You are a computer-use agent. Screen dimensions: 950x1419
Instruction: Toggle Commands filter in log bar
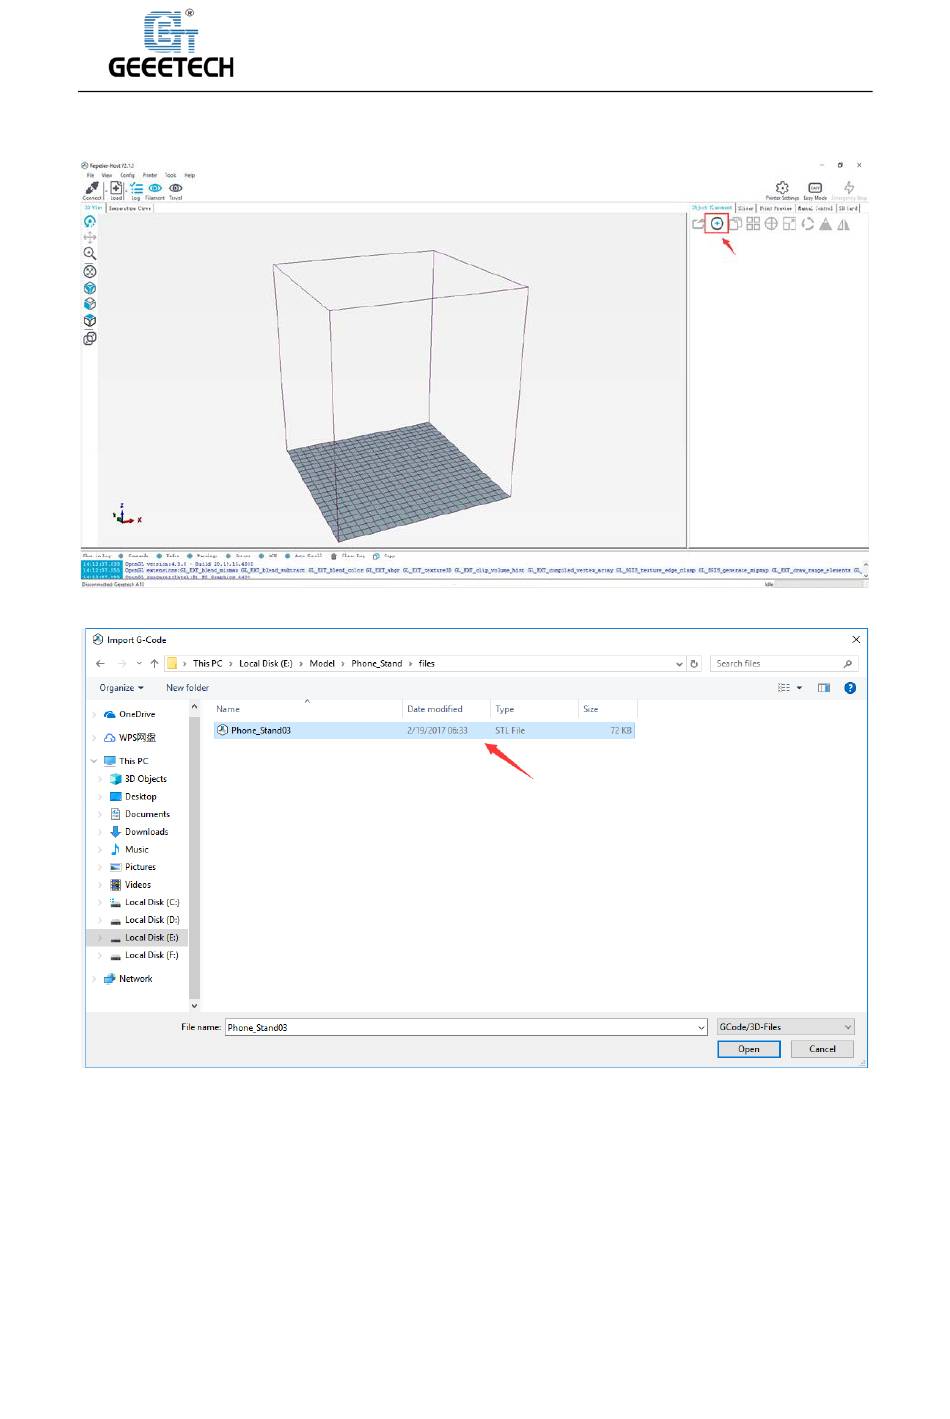coord(134,556)
